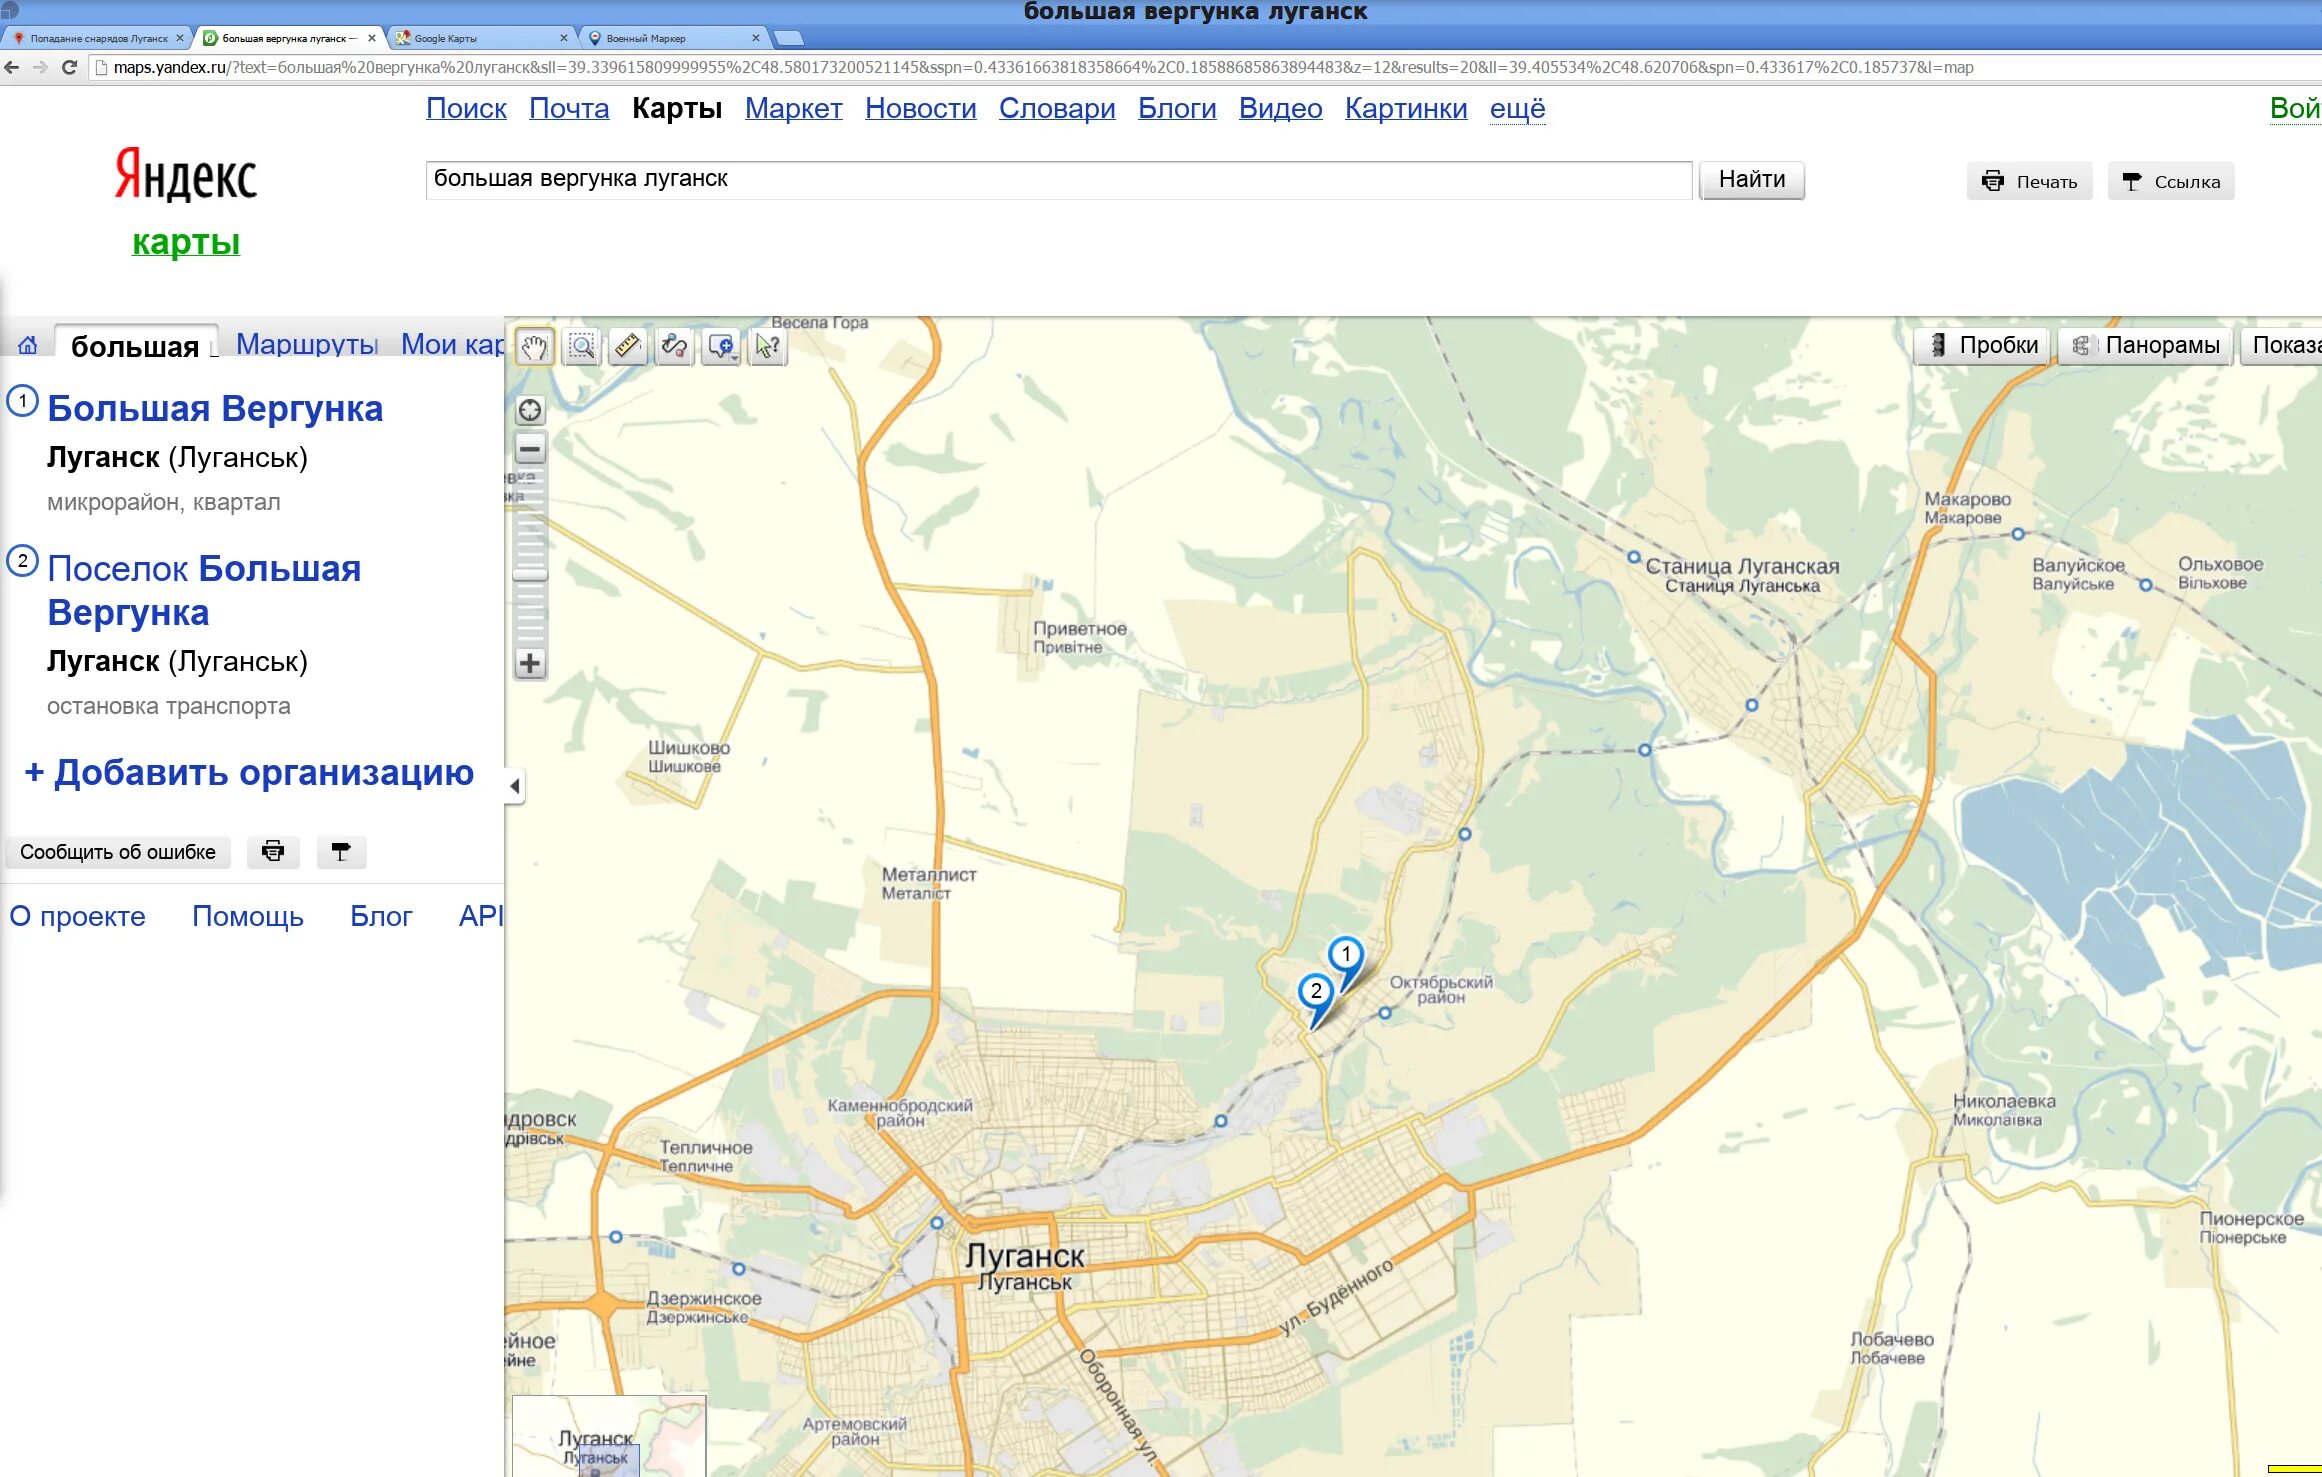This screenshot has width=2322, height=1477.
Task: Open the Видео service link
Action: 1280,108
